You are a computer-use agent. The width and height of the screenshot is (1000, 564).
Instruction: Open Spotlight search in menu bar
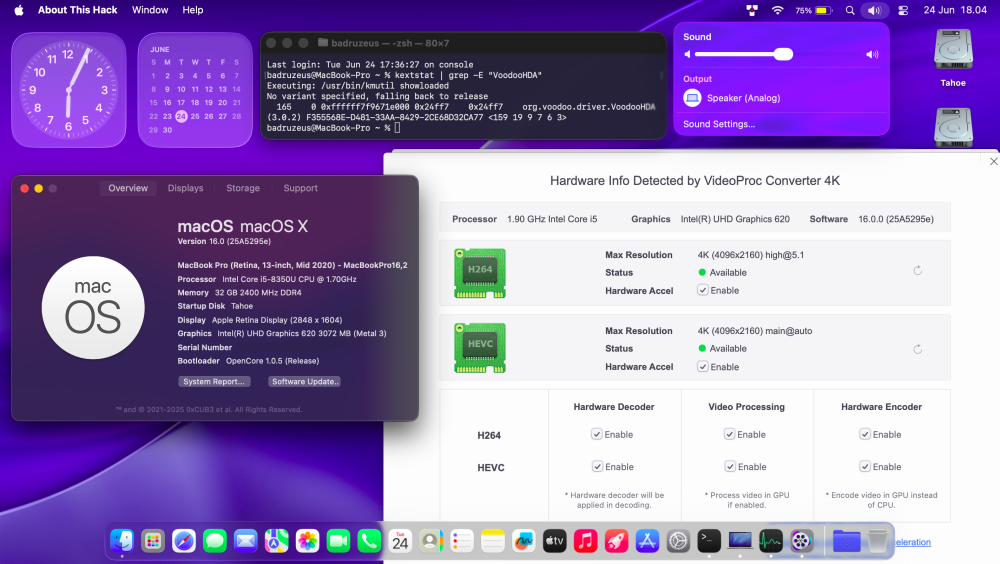pos(850,10)
